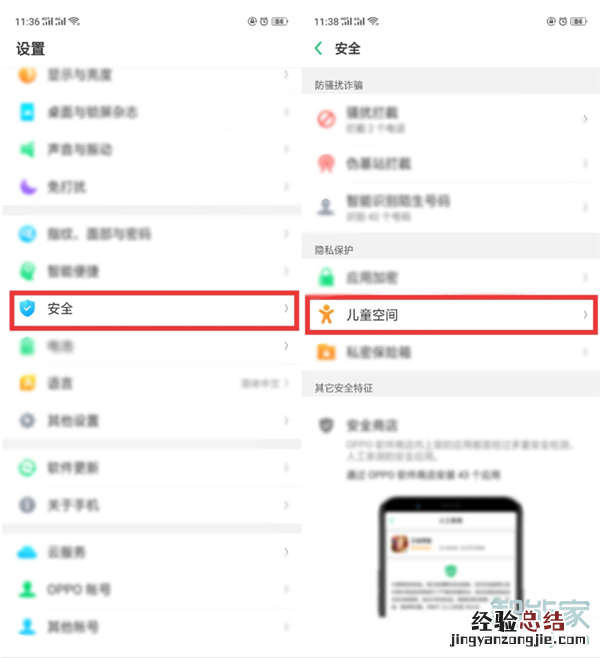600x658 pixels.
Task: Open the 儿童空间 entry under 隐私保护
Action: (451, 315)
